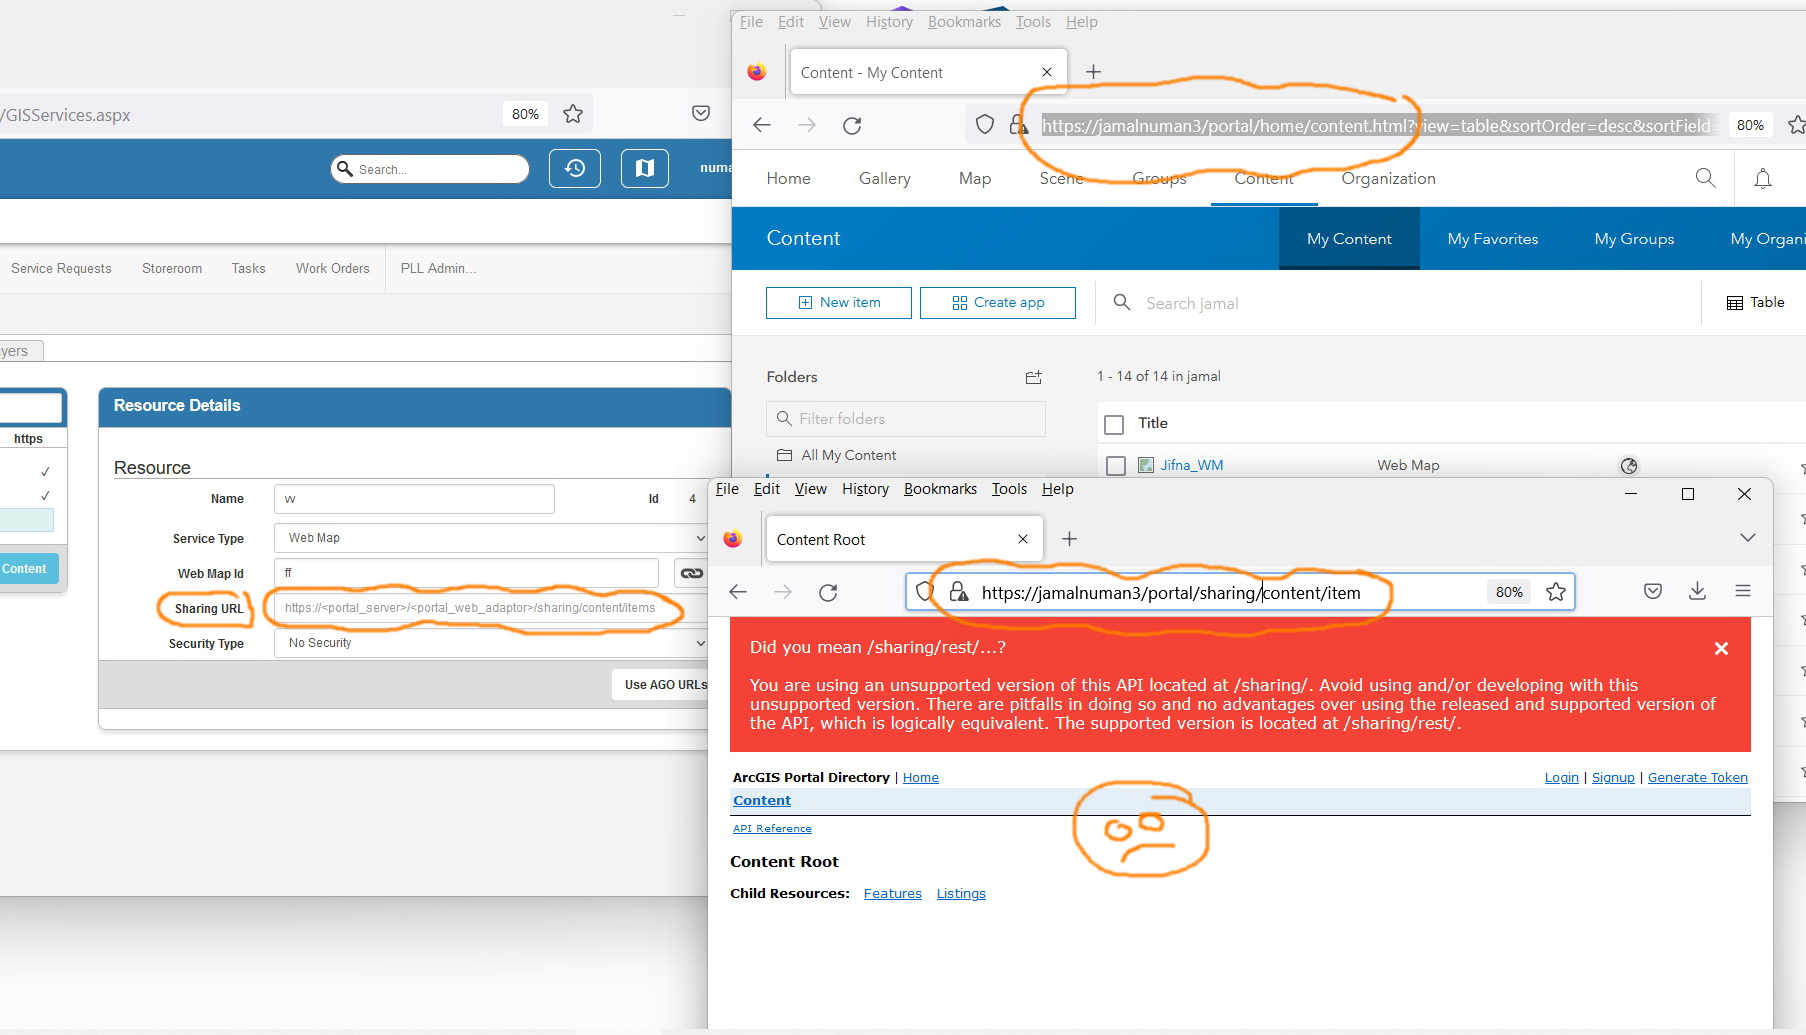Screen dimensions: 1806x1035
Task: Switch to the My Favorites tab
Action: click(x=1492, y=238)
